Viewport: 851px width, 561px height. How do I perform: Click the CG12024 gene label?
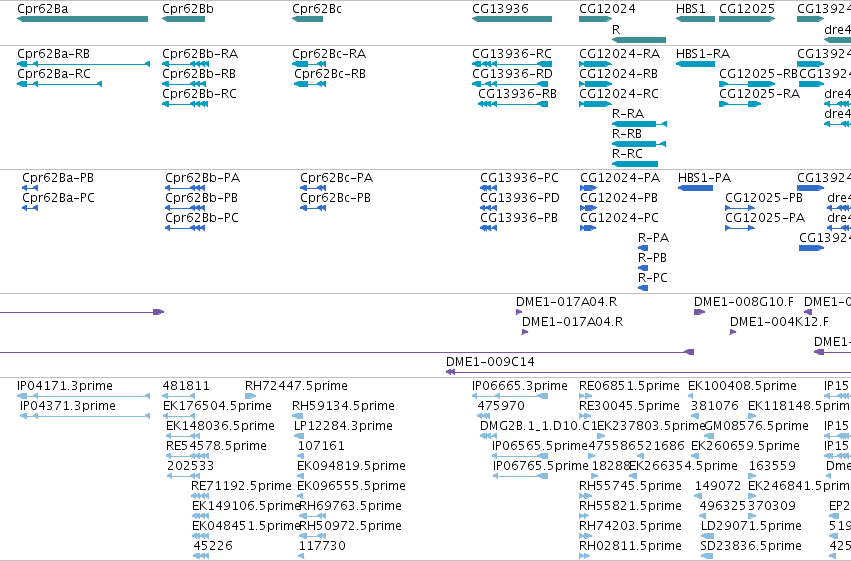pos(607,9)
